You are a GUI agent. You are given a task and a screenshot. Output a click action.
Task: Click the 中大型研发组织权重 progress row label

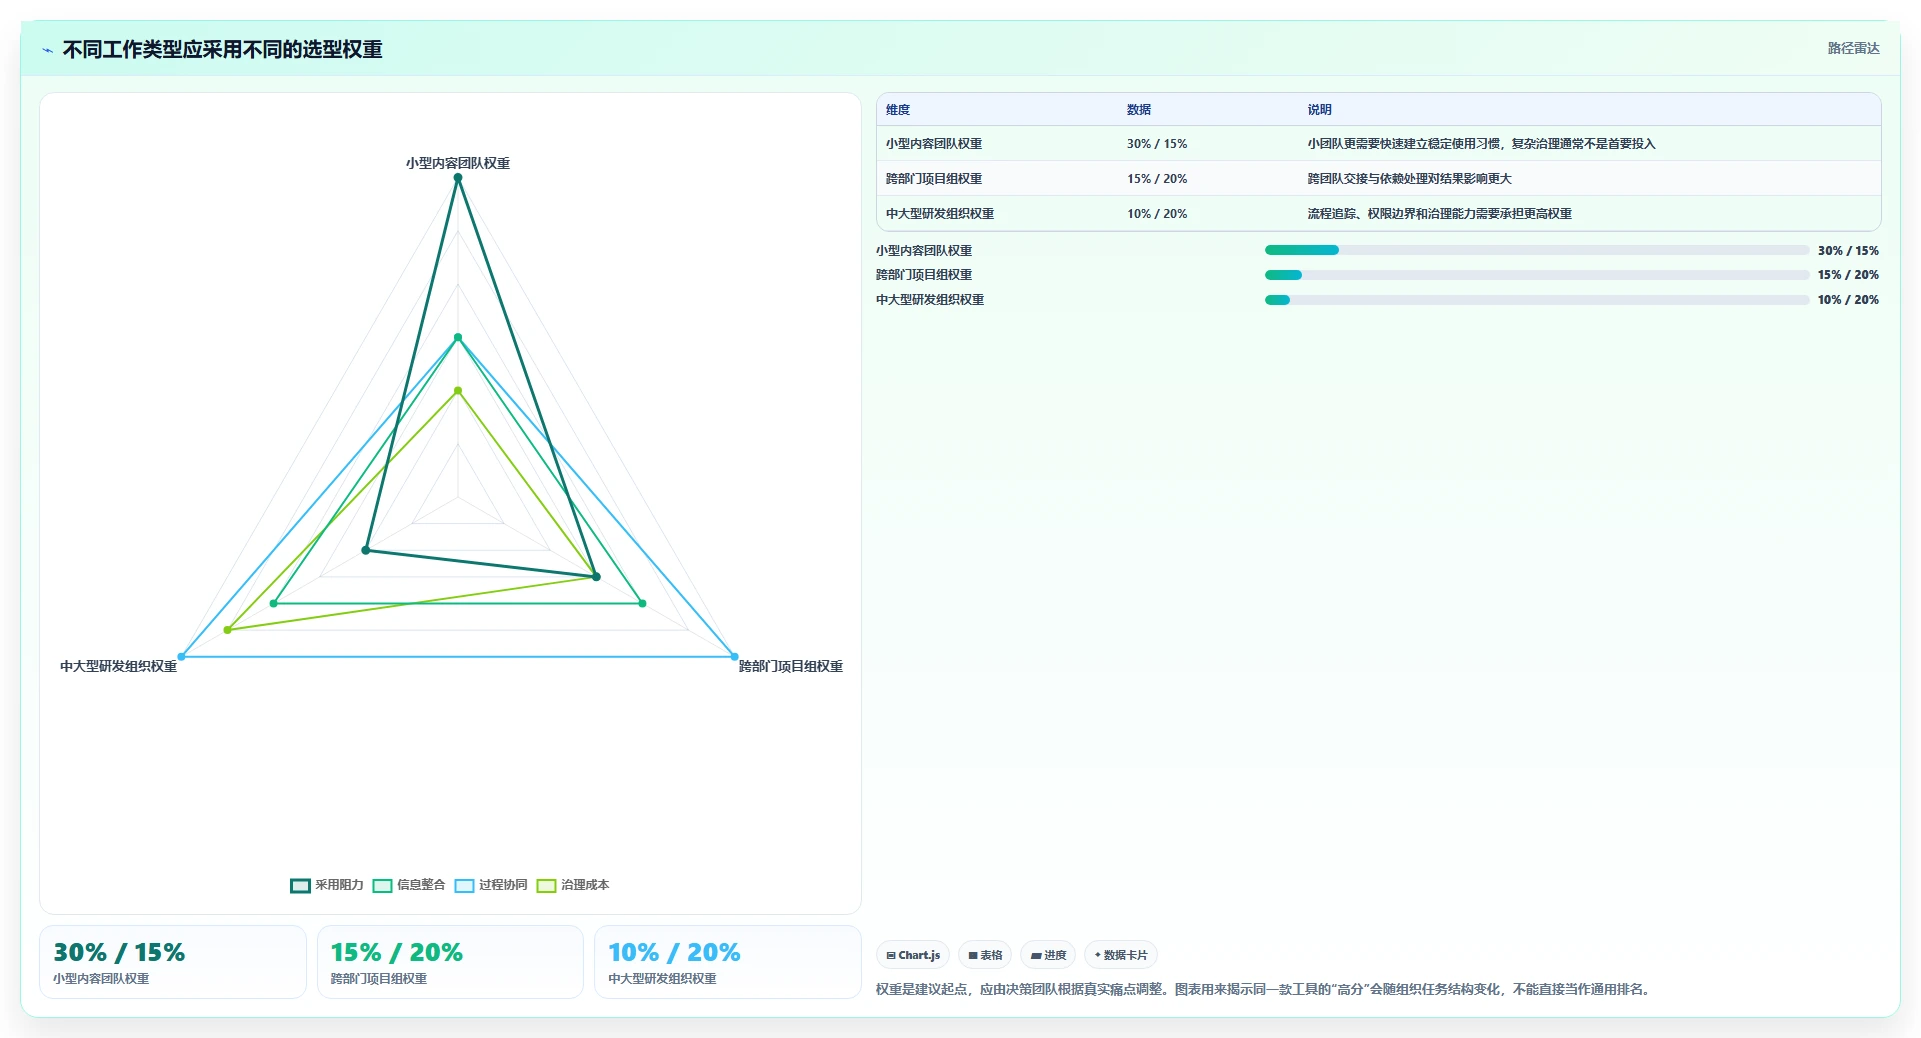(930, 300)
